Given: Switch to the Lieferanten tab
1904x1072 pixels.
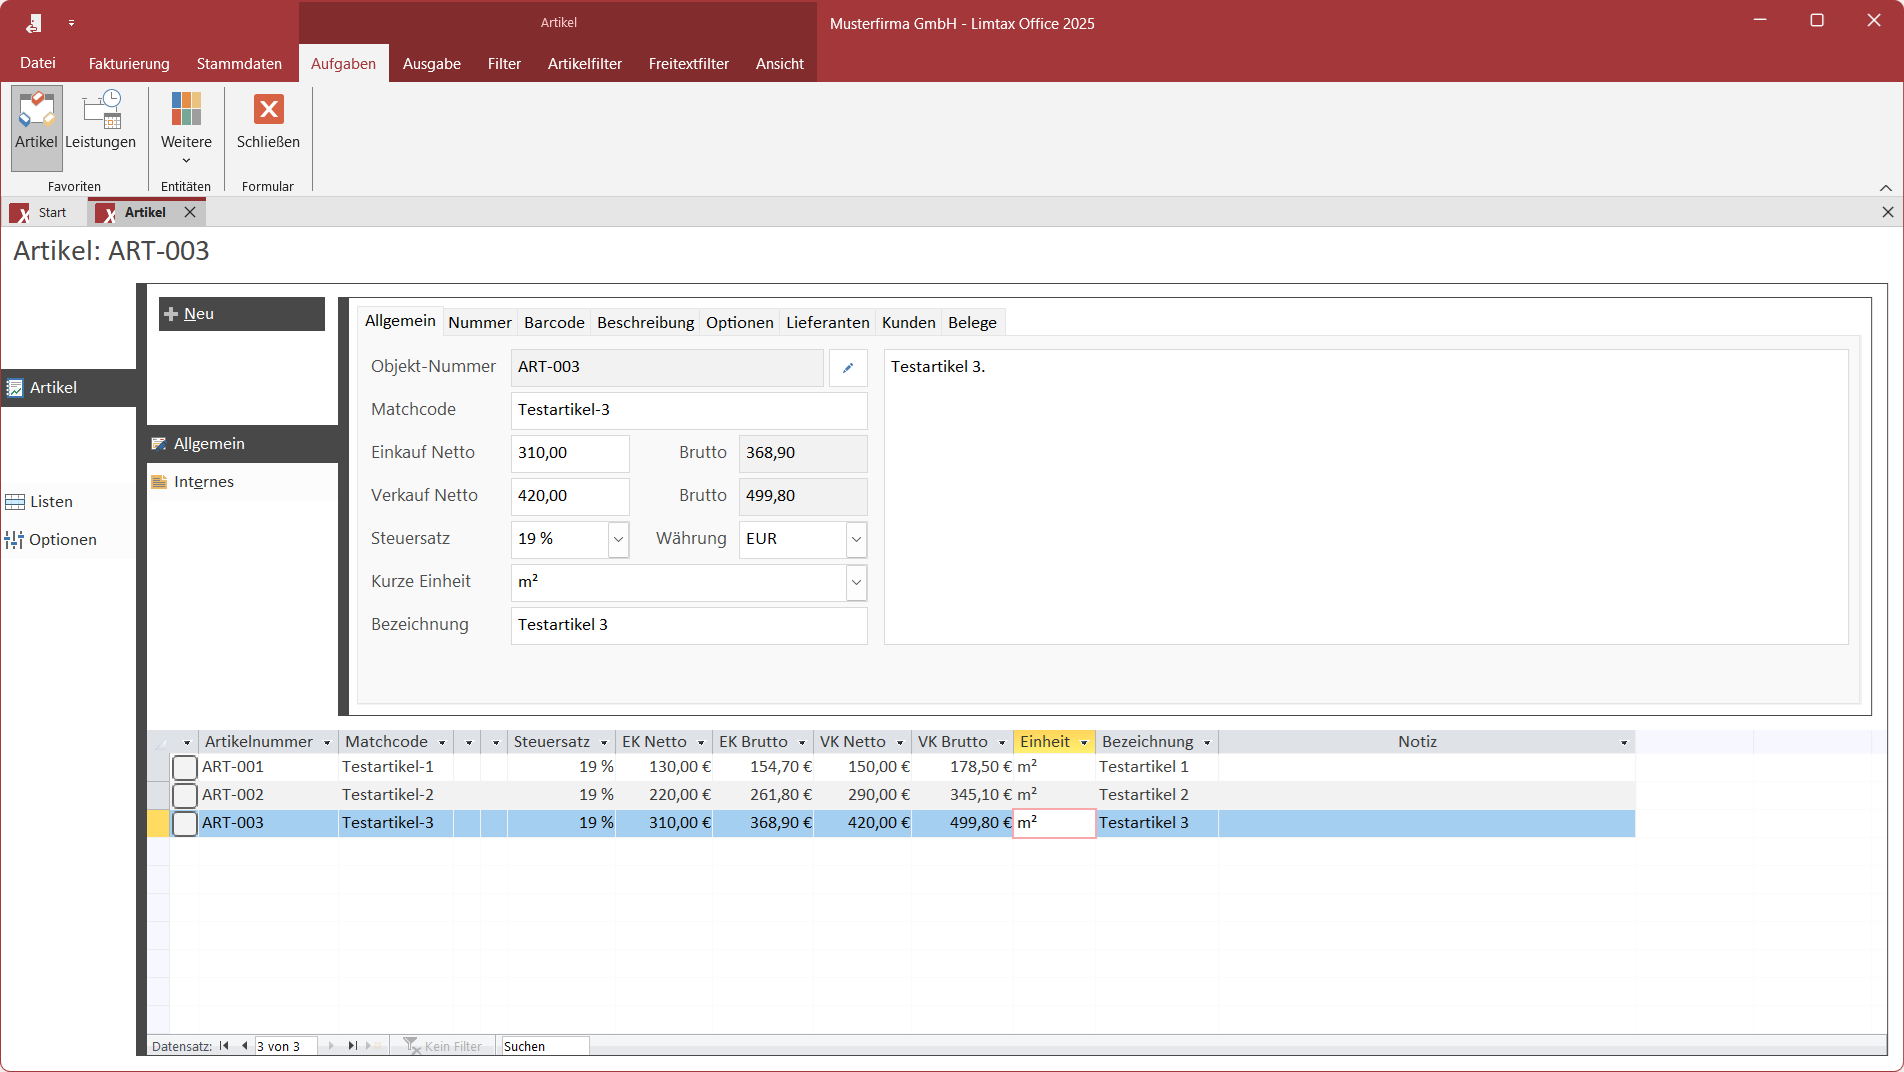Looking at the screenshot, I should (827, 322).
